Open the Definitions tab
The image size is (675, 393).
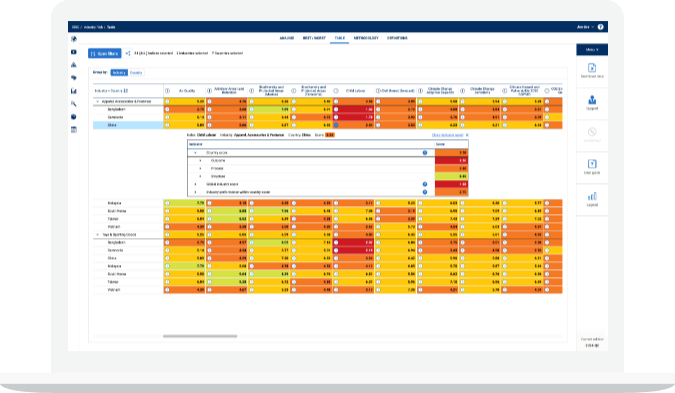[x=397, y=38]
